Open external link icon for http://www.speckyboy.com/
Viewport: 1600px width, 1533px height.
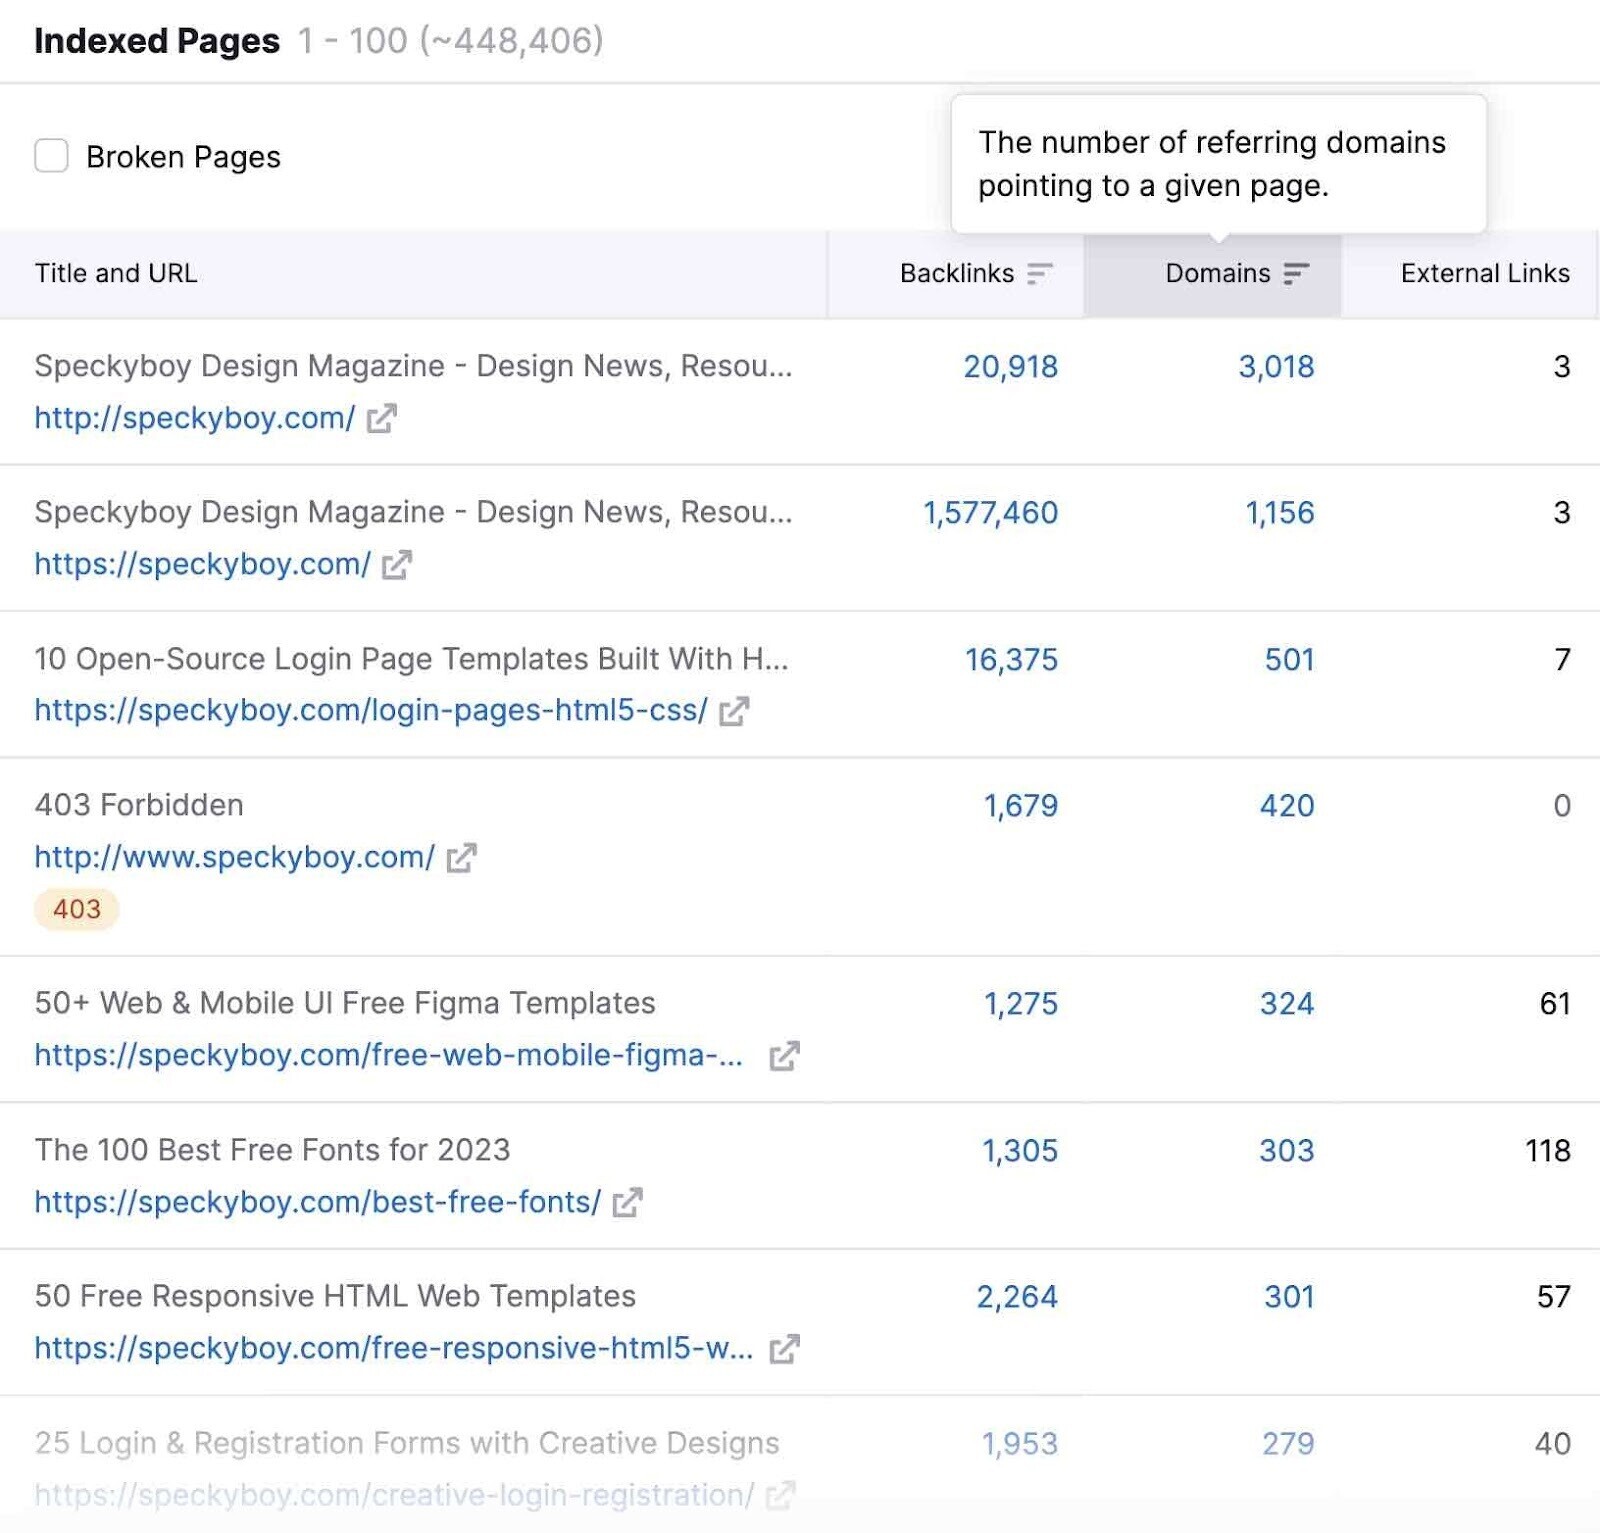pos(461,857)
